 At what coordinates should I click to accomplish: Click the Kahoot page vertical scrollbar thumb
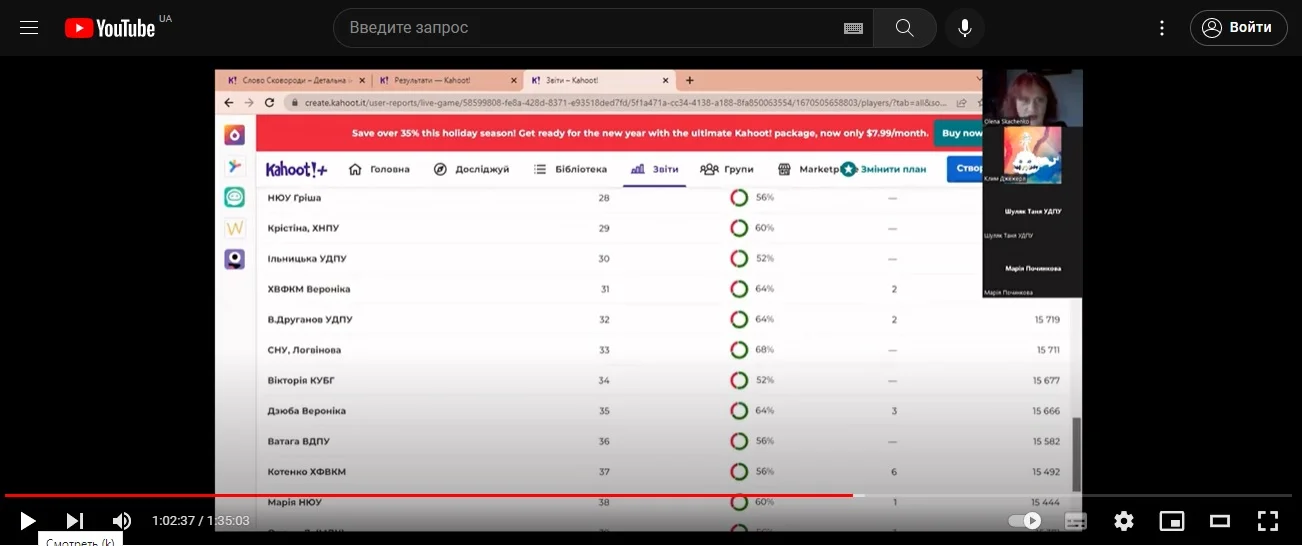pos(1076,455)
